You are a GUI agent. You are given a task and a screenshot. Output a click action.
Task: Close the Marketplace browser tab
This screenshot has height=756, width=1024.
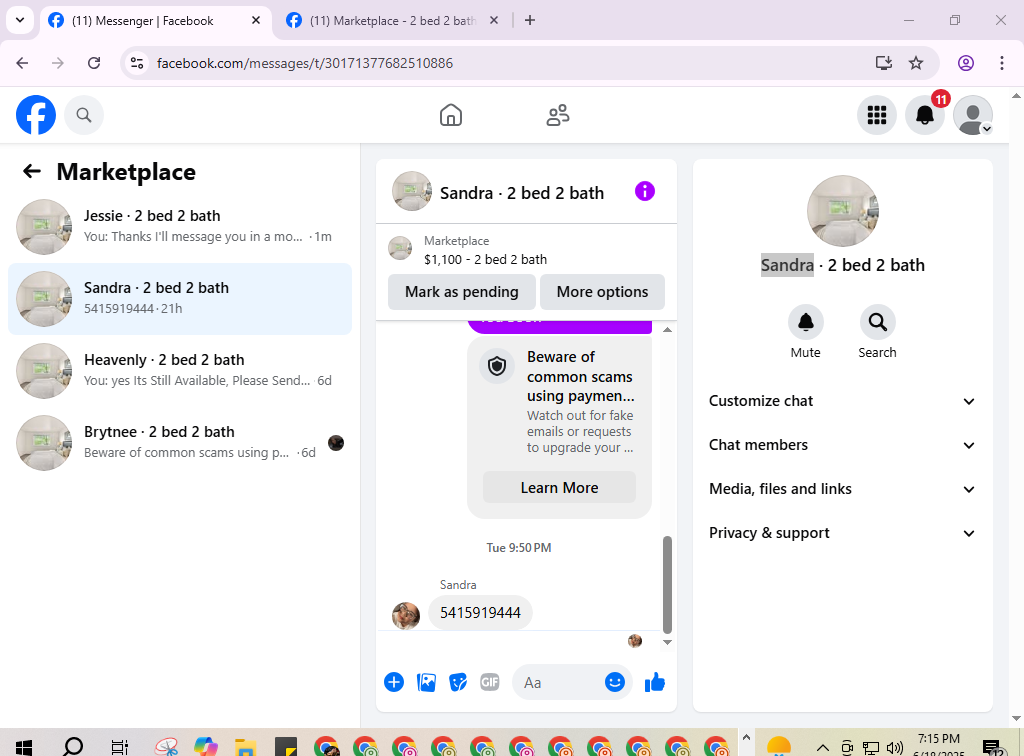point(494,20)
